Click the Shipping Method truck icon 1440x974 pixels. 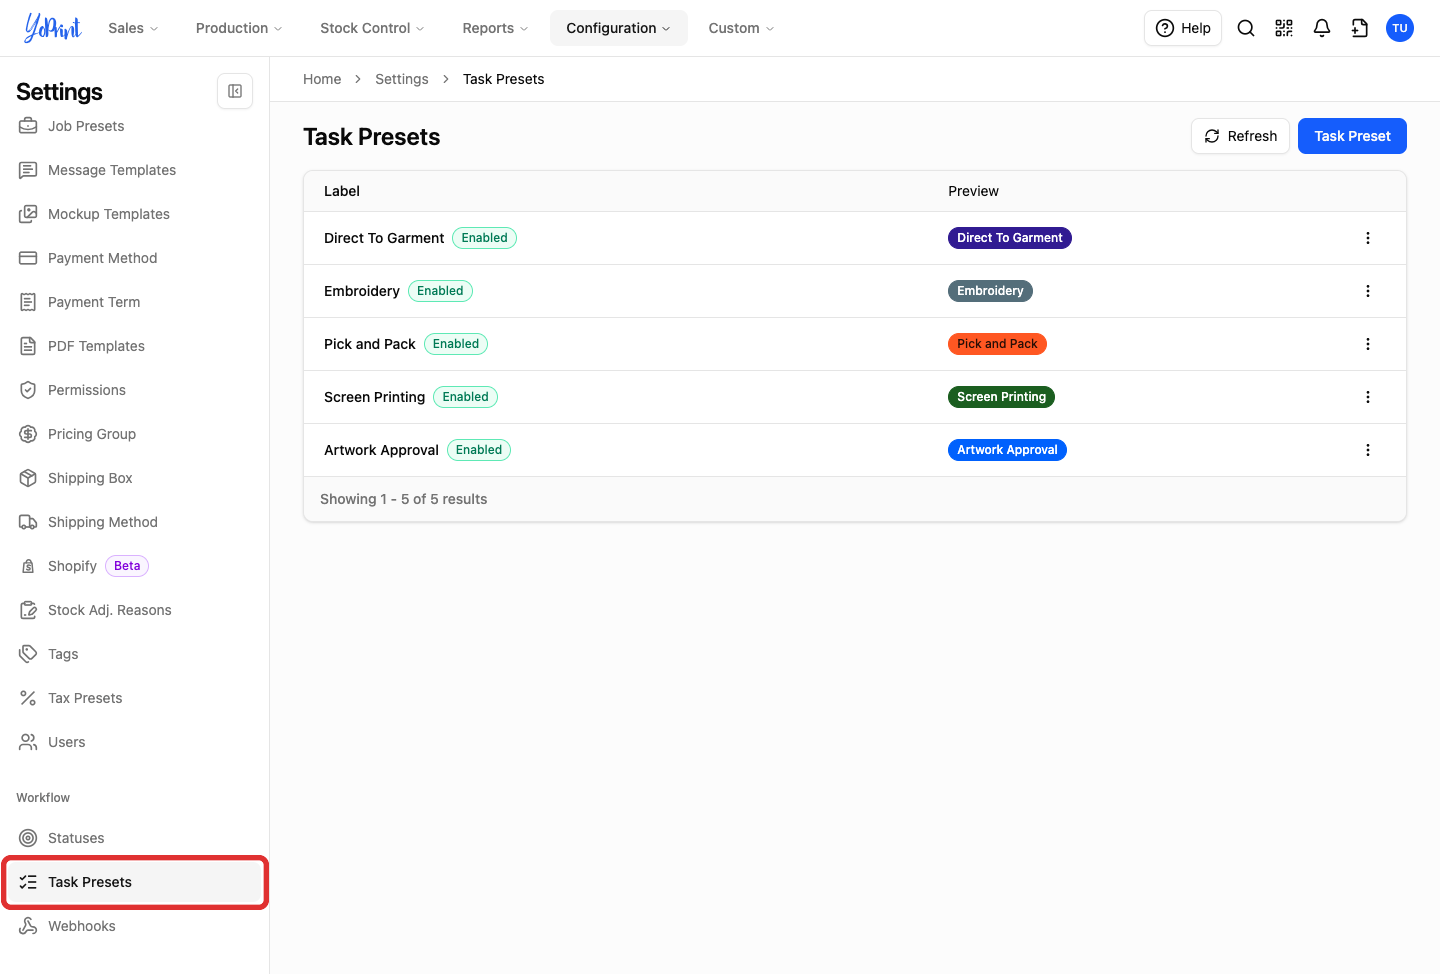coord(28,522)
